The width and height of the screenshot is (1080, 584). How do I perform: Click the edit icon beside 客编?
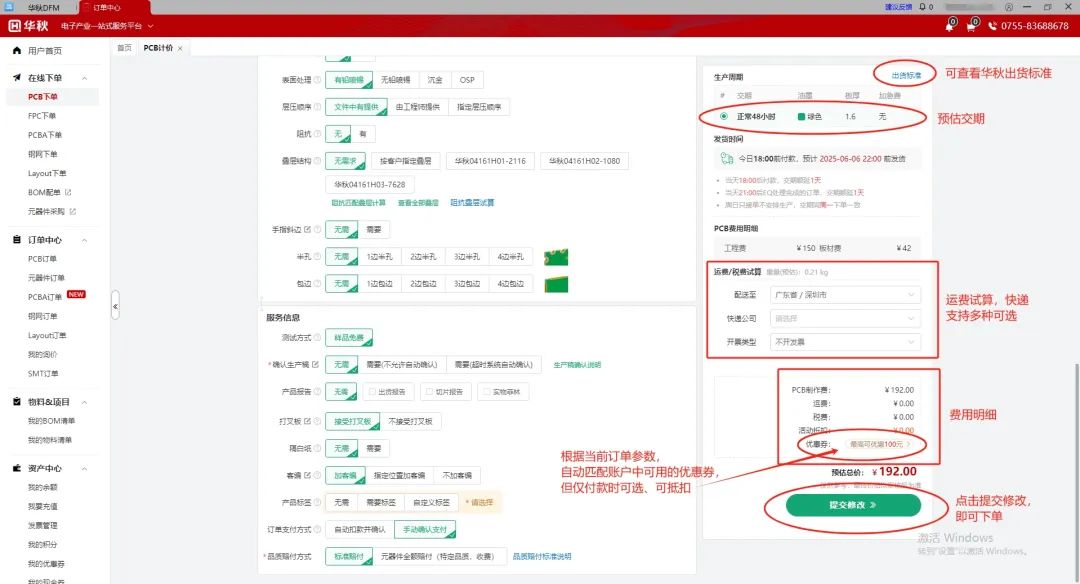coord(307,475)
